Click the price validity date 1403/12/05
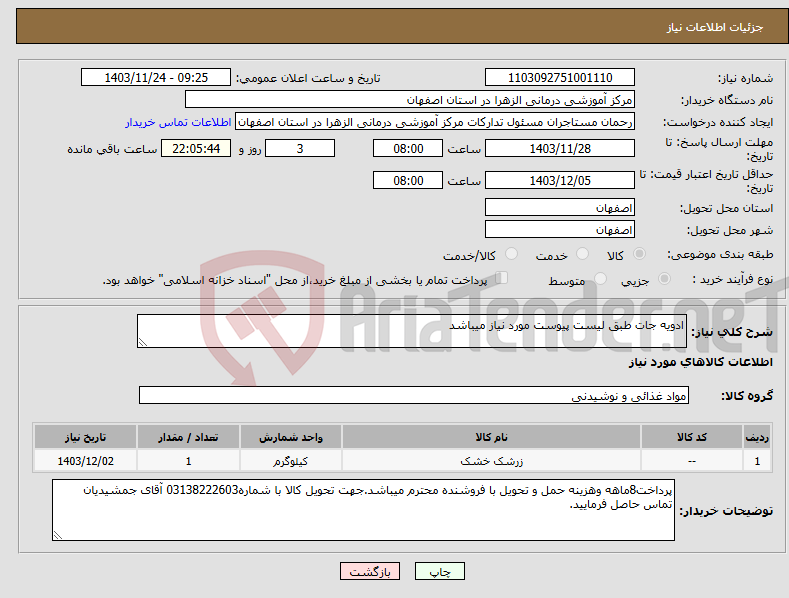Image resolution: width=789 pixels, height=598 pixels. pyautogui.click(x=560, y=180)
